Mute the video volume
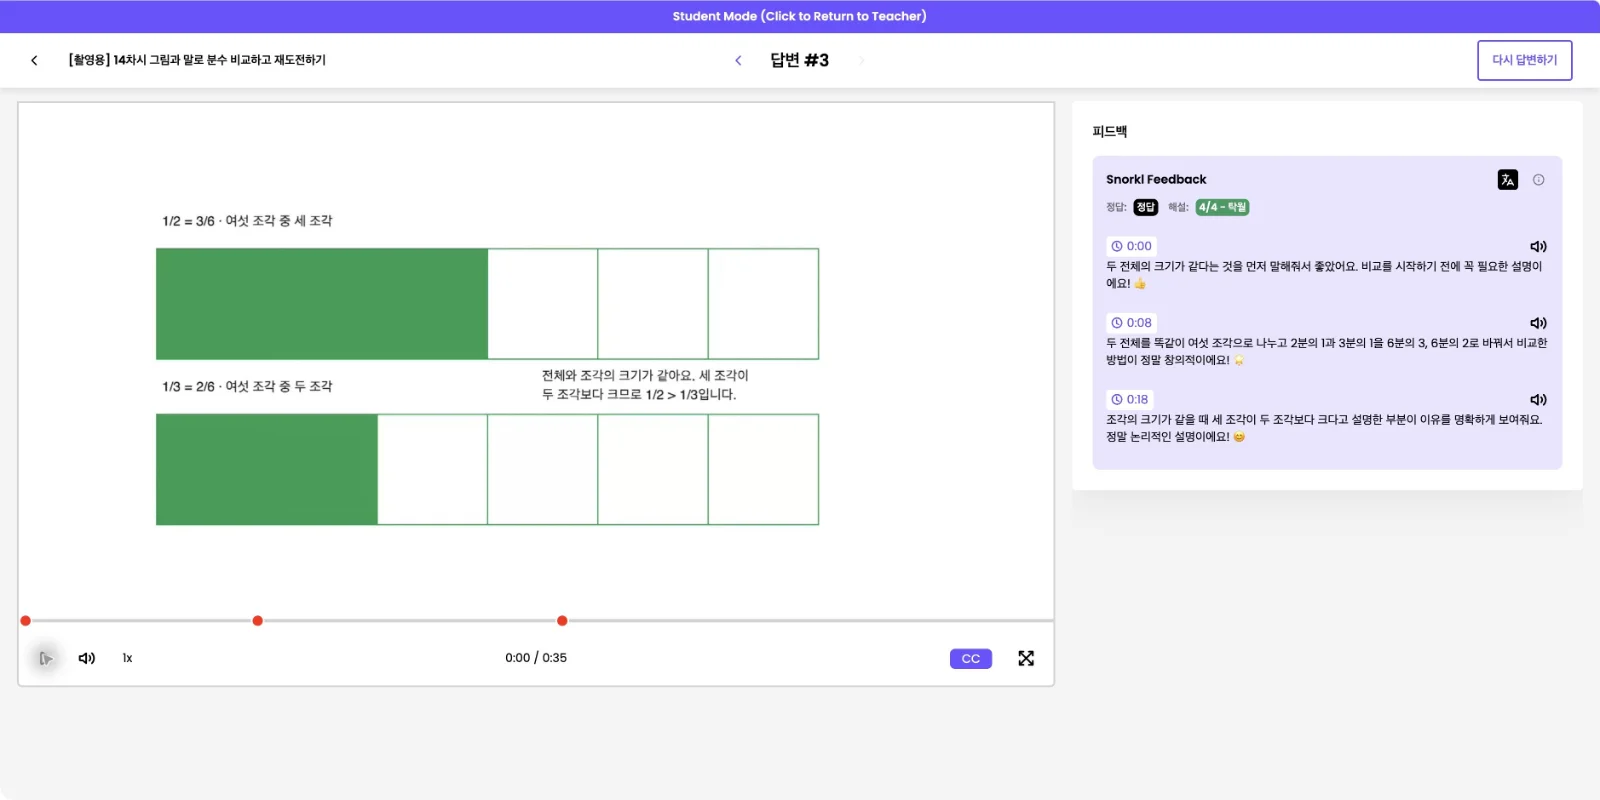The width and height of the screenshot is (1600, 800). point(87,658)
